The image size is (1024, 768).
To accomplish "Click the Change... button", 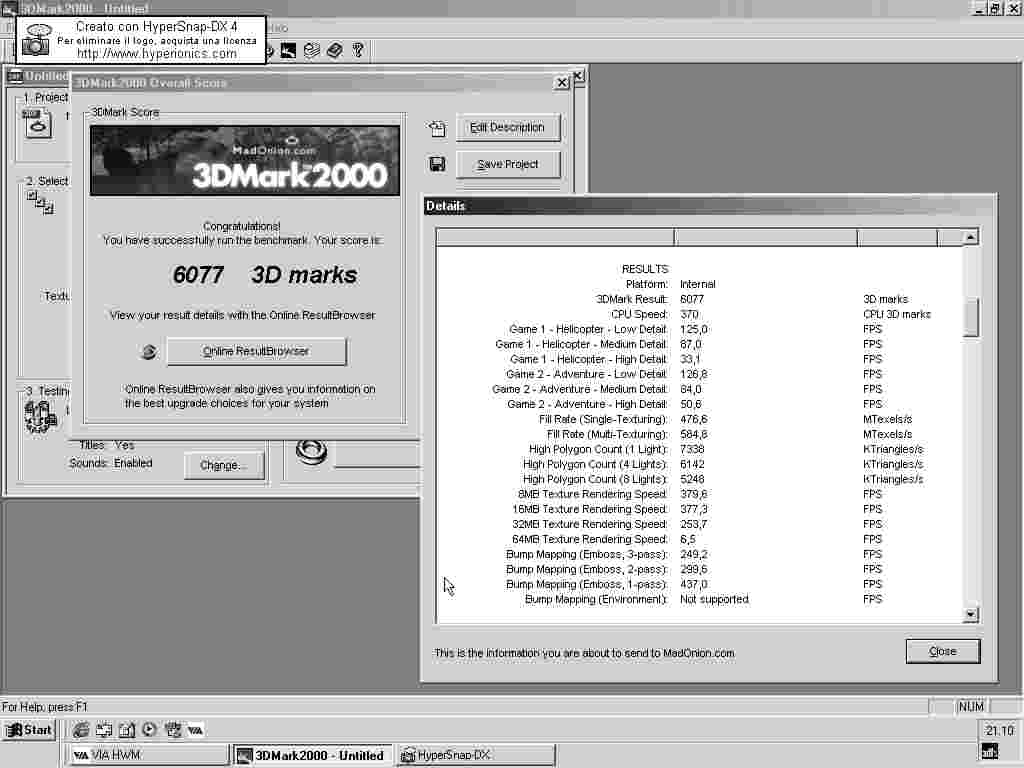I will [224, 465].
